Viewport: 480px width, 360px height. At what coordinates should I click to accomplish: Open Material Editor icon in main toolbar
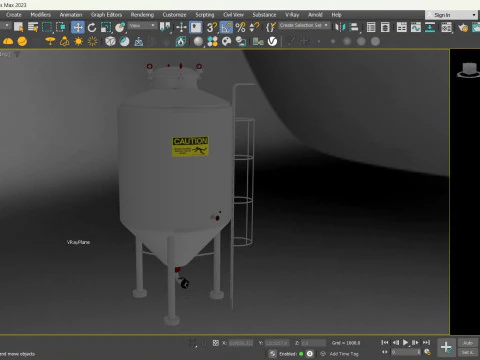[x=446, y=27]
